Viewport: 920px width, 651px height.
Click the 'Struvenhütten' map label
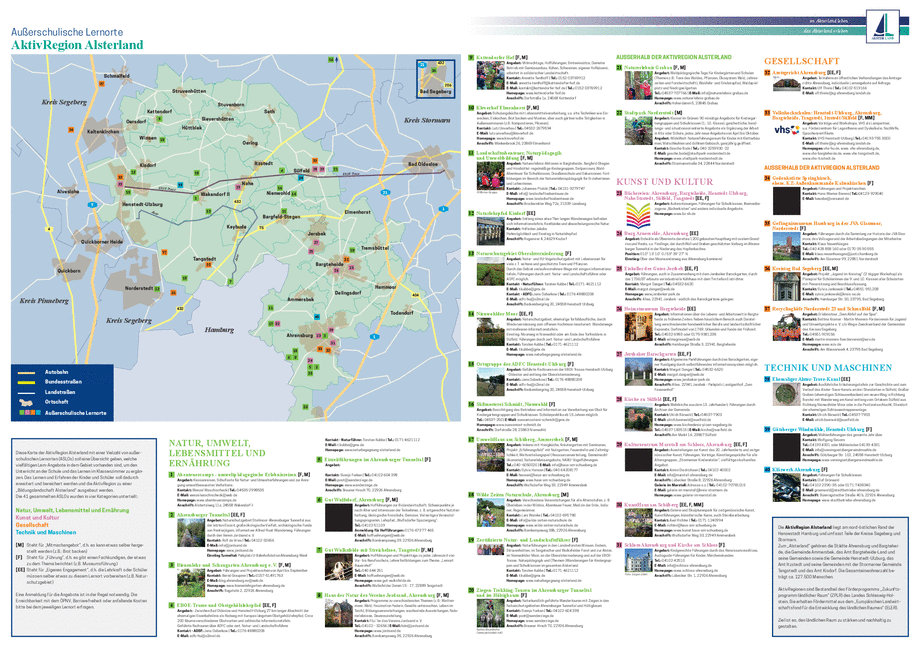189,91
